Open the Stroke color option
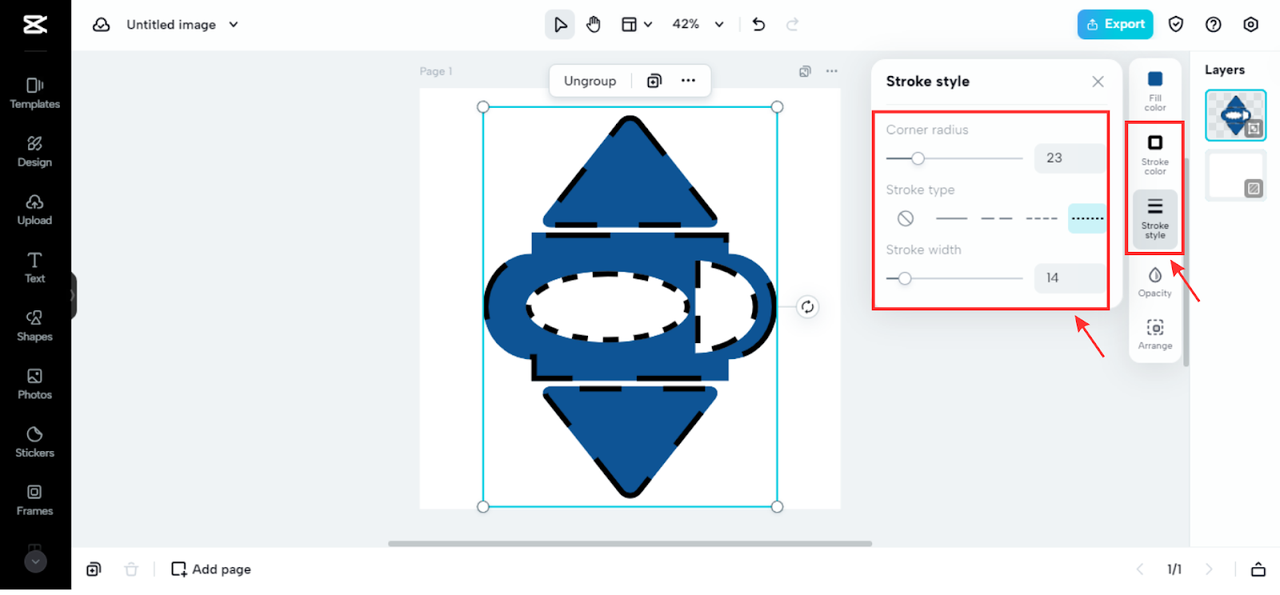The width and height of the screenshot is (1280, 595). pyautogui.click(x=1155, y=155)
